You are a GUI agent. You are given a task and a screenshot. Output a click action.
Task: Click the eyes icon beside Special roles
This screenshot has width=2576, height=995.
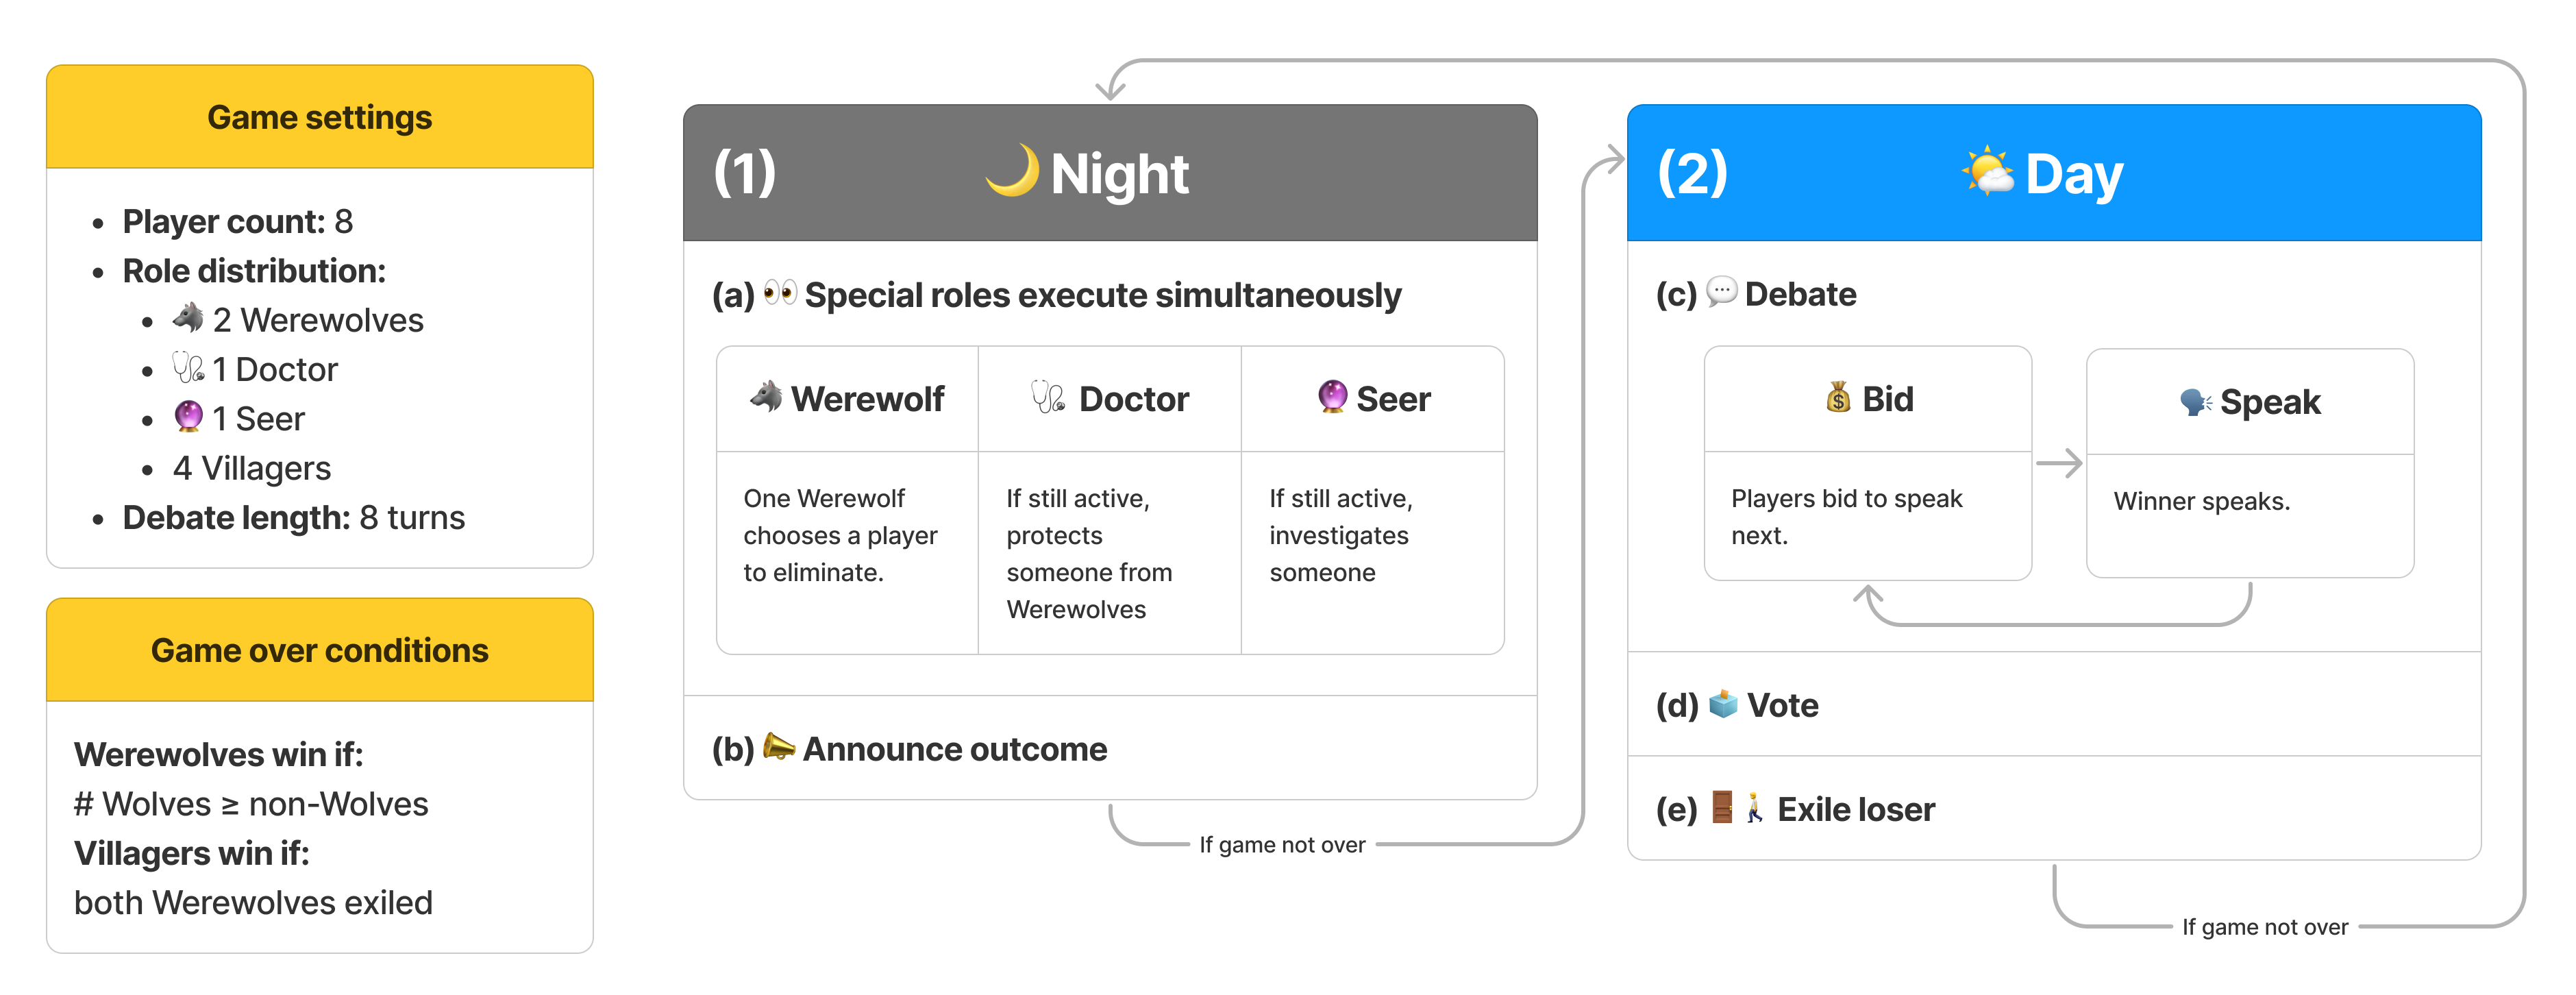click(x=780, y=293)
